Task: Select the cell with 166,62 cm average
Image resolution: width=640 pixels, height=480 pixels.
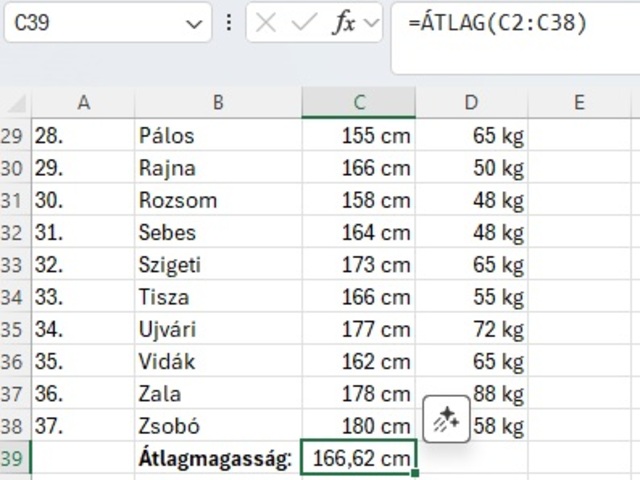Action: pyautogui.click(x=359, y=458)
